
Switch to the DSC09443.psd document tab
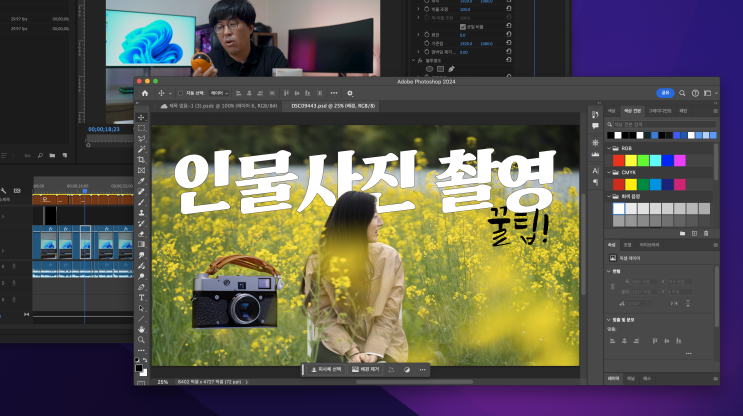pos(333,106)
